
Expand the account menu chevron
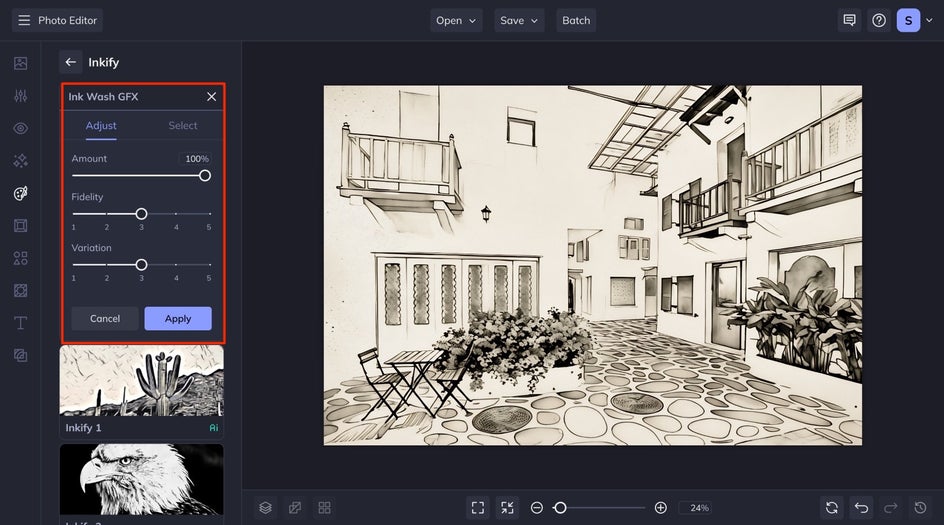point(929,20)
